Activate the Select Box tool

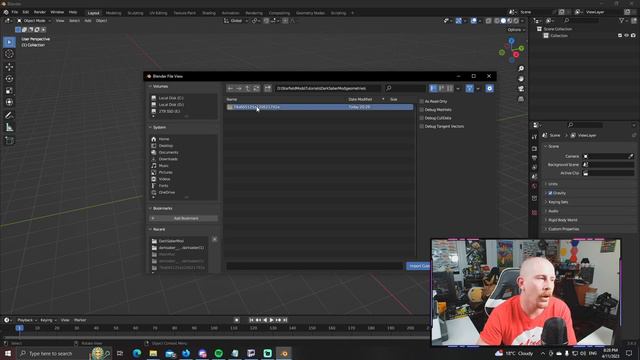click(x=9, y=42)
